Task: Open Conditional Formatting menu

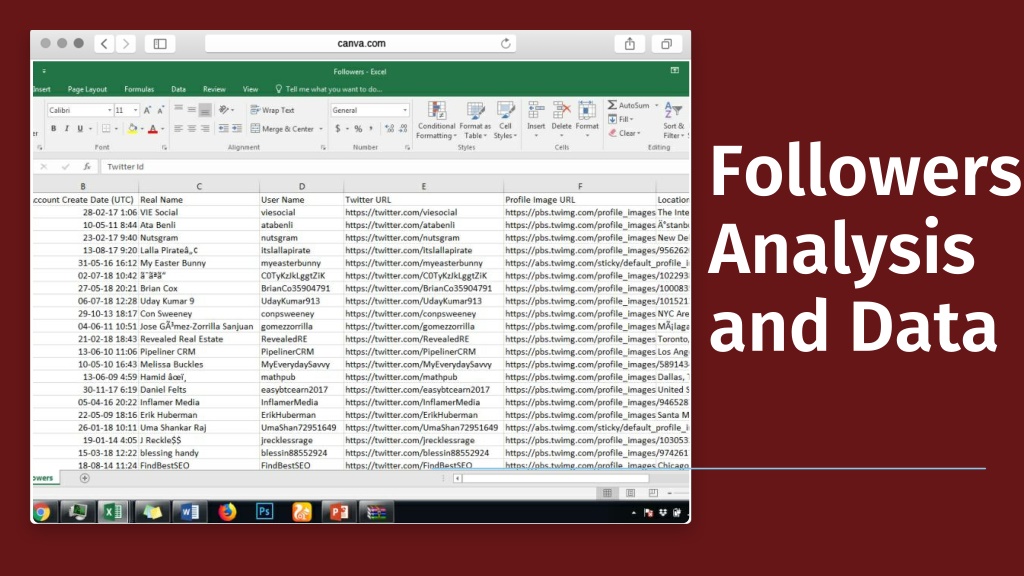Action: click(x=436, y=120)
